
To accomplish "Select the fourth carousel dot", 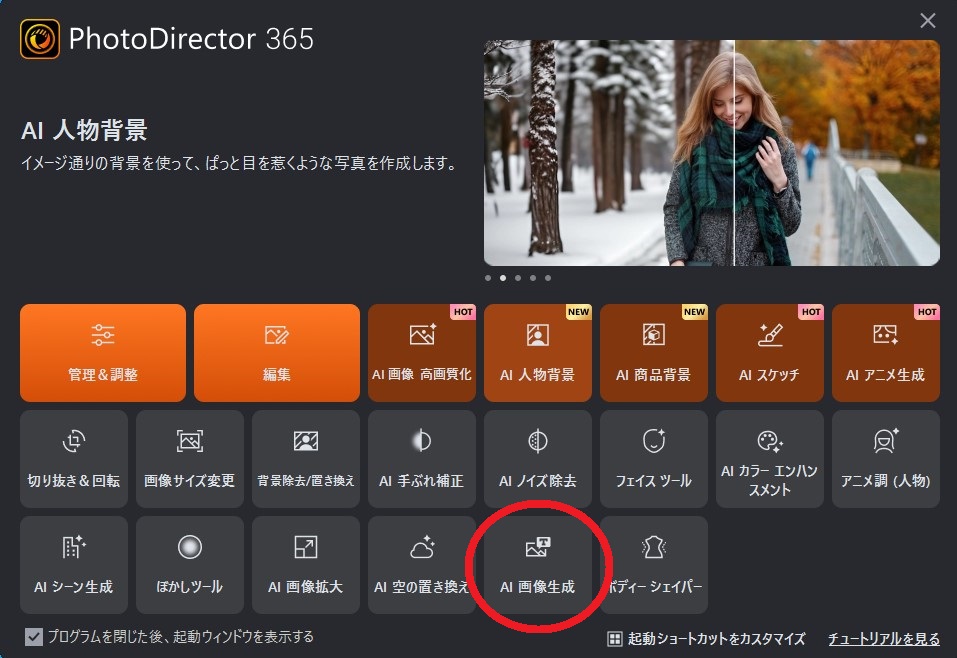I will pos(533,278).
